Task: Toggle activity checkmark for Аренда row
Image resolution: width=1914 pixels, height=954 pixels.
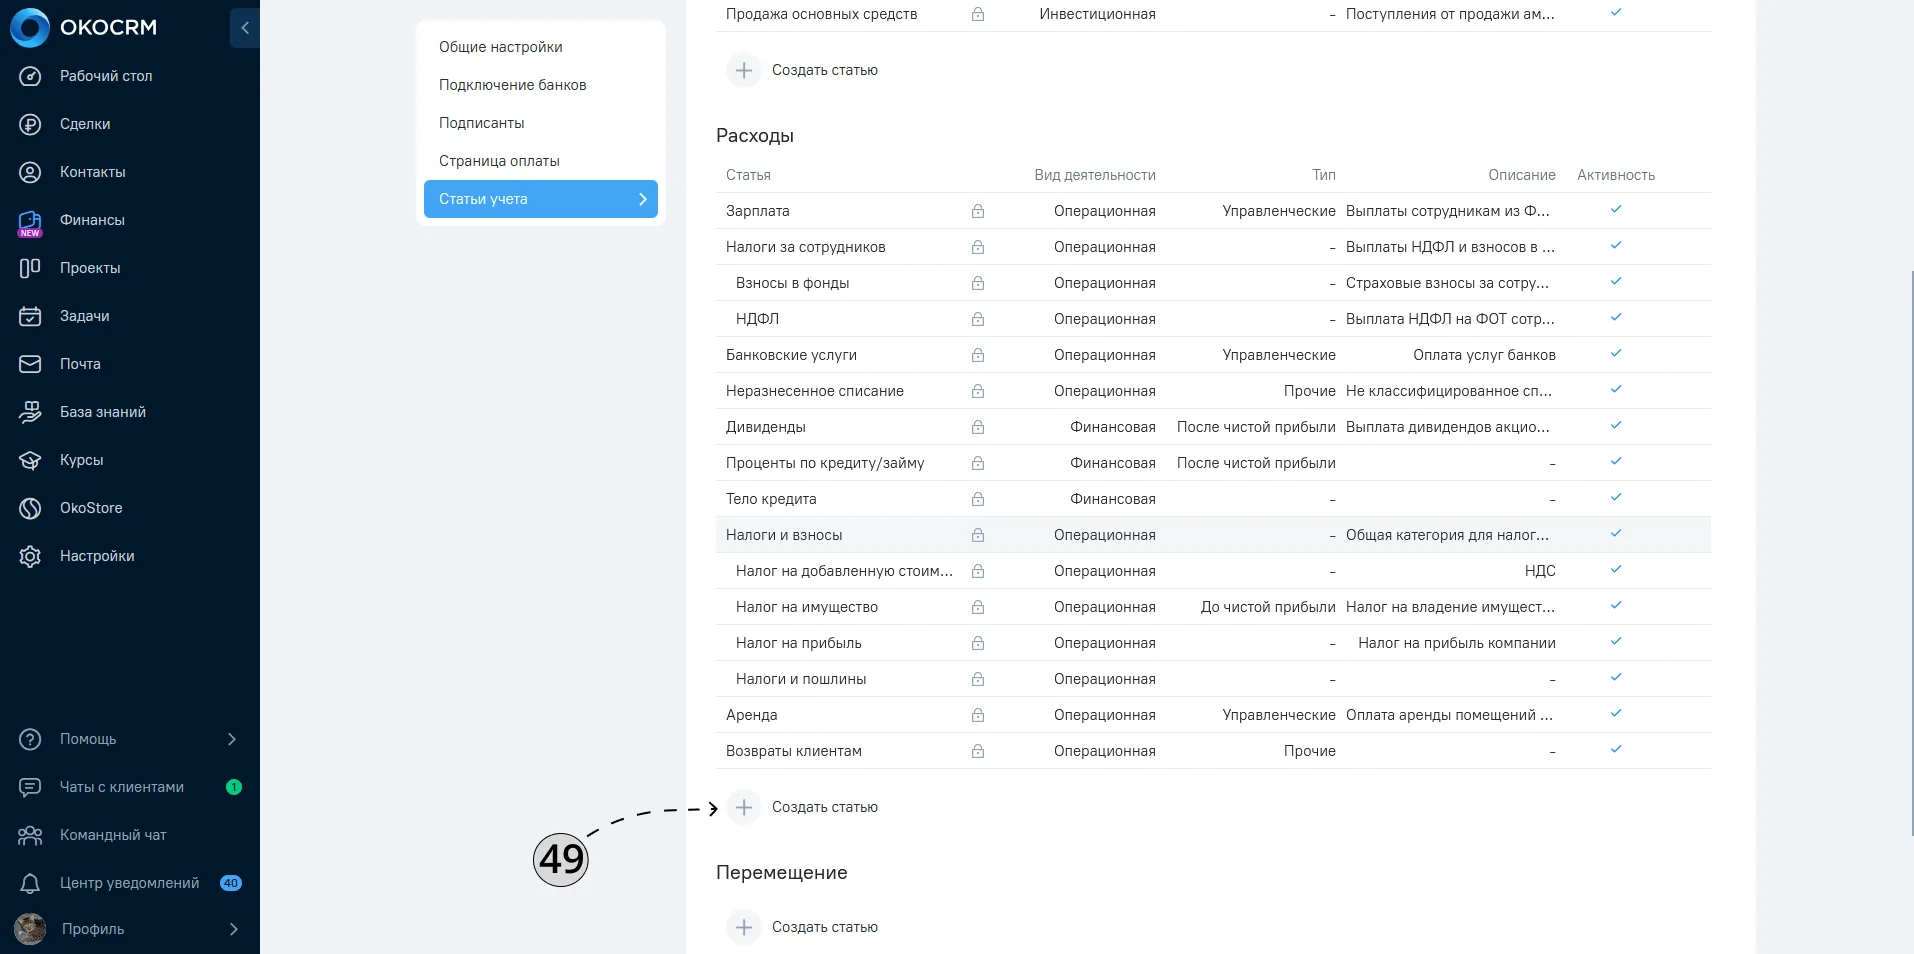Action: coord(1616,714)
